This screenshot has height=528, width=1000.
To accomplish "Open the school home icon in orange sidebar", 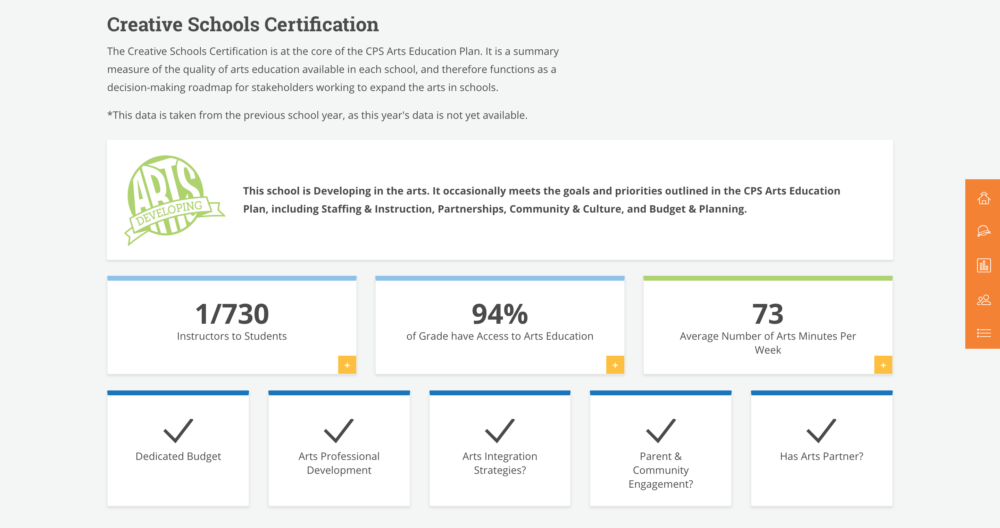I will click(983, 198).
